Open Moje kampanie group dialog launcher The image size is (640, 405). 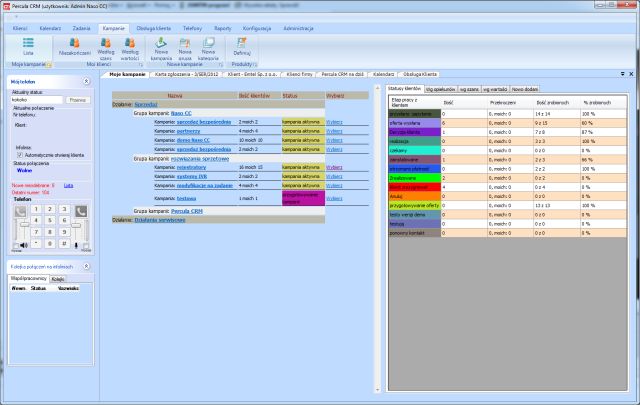click(x=49, y=65)
